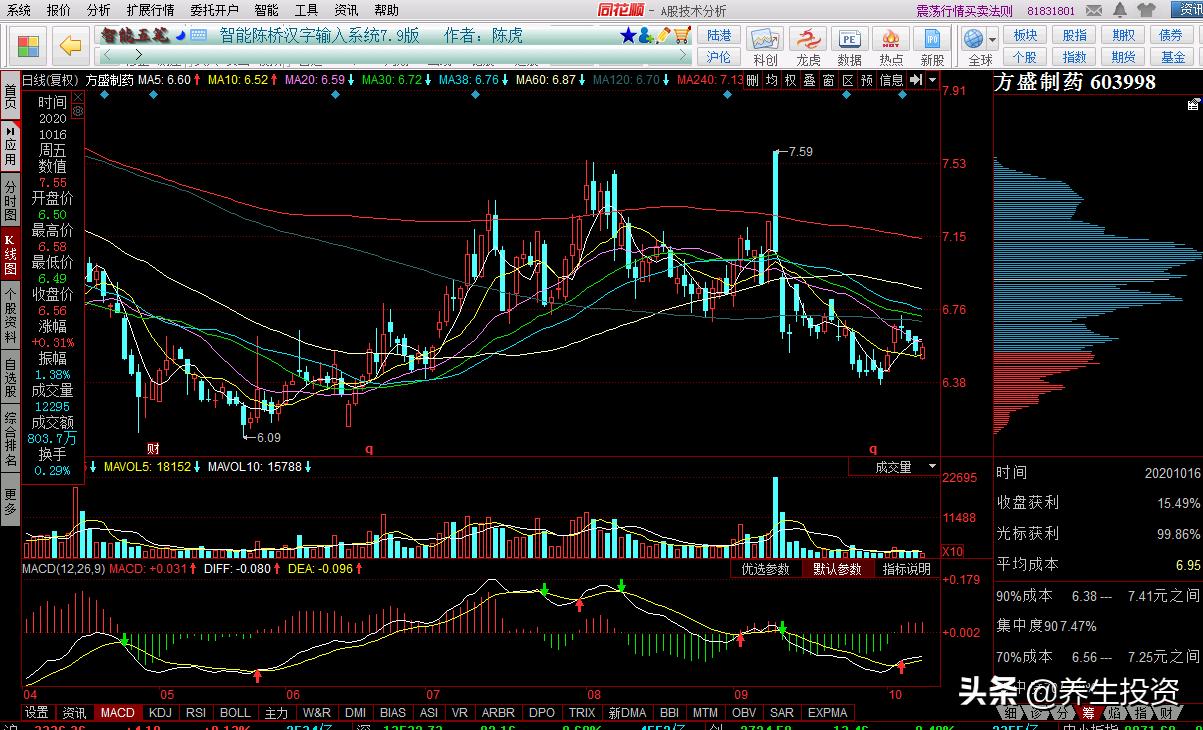Toggle the 叠 overlay chart option
Viewport: 1203px width, 730px height.
tap(809, 80)
